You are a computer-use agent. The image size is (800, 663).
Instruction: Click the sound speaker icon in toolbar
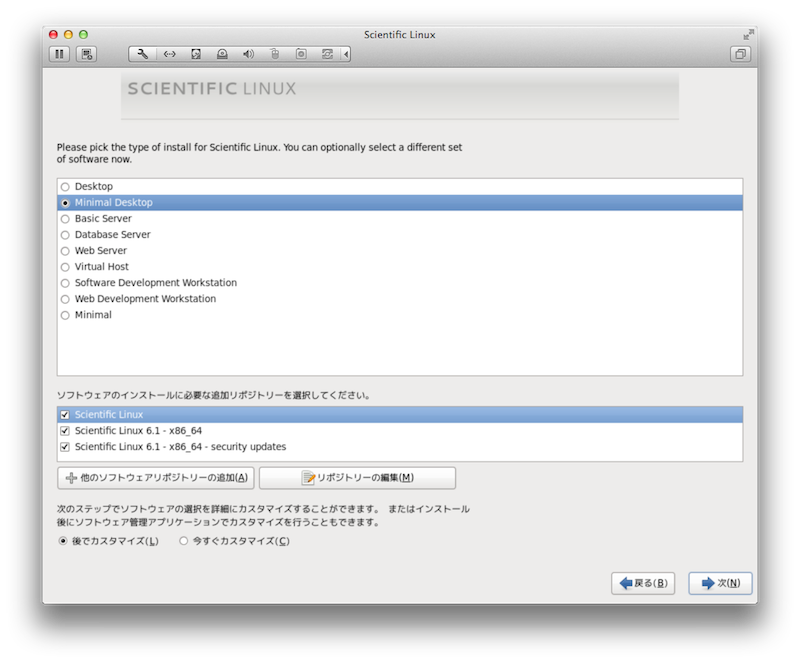pos(248,54)
